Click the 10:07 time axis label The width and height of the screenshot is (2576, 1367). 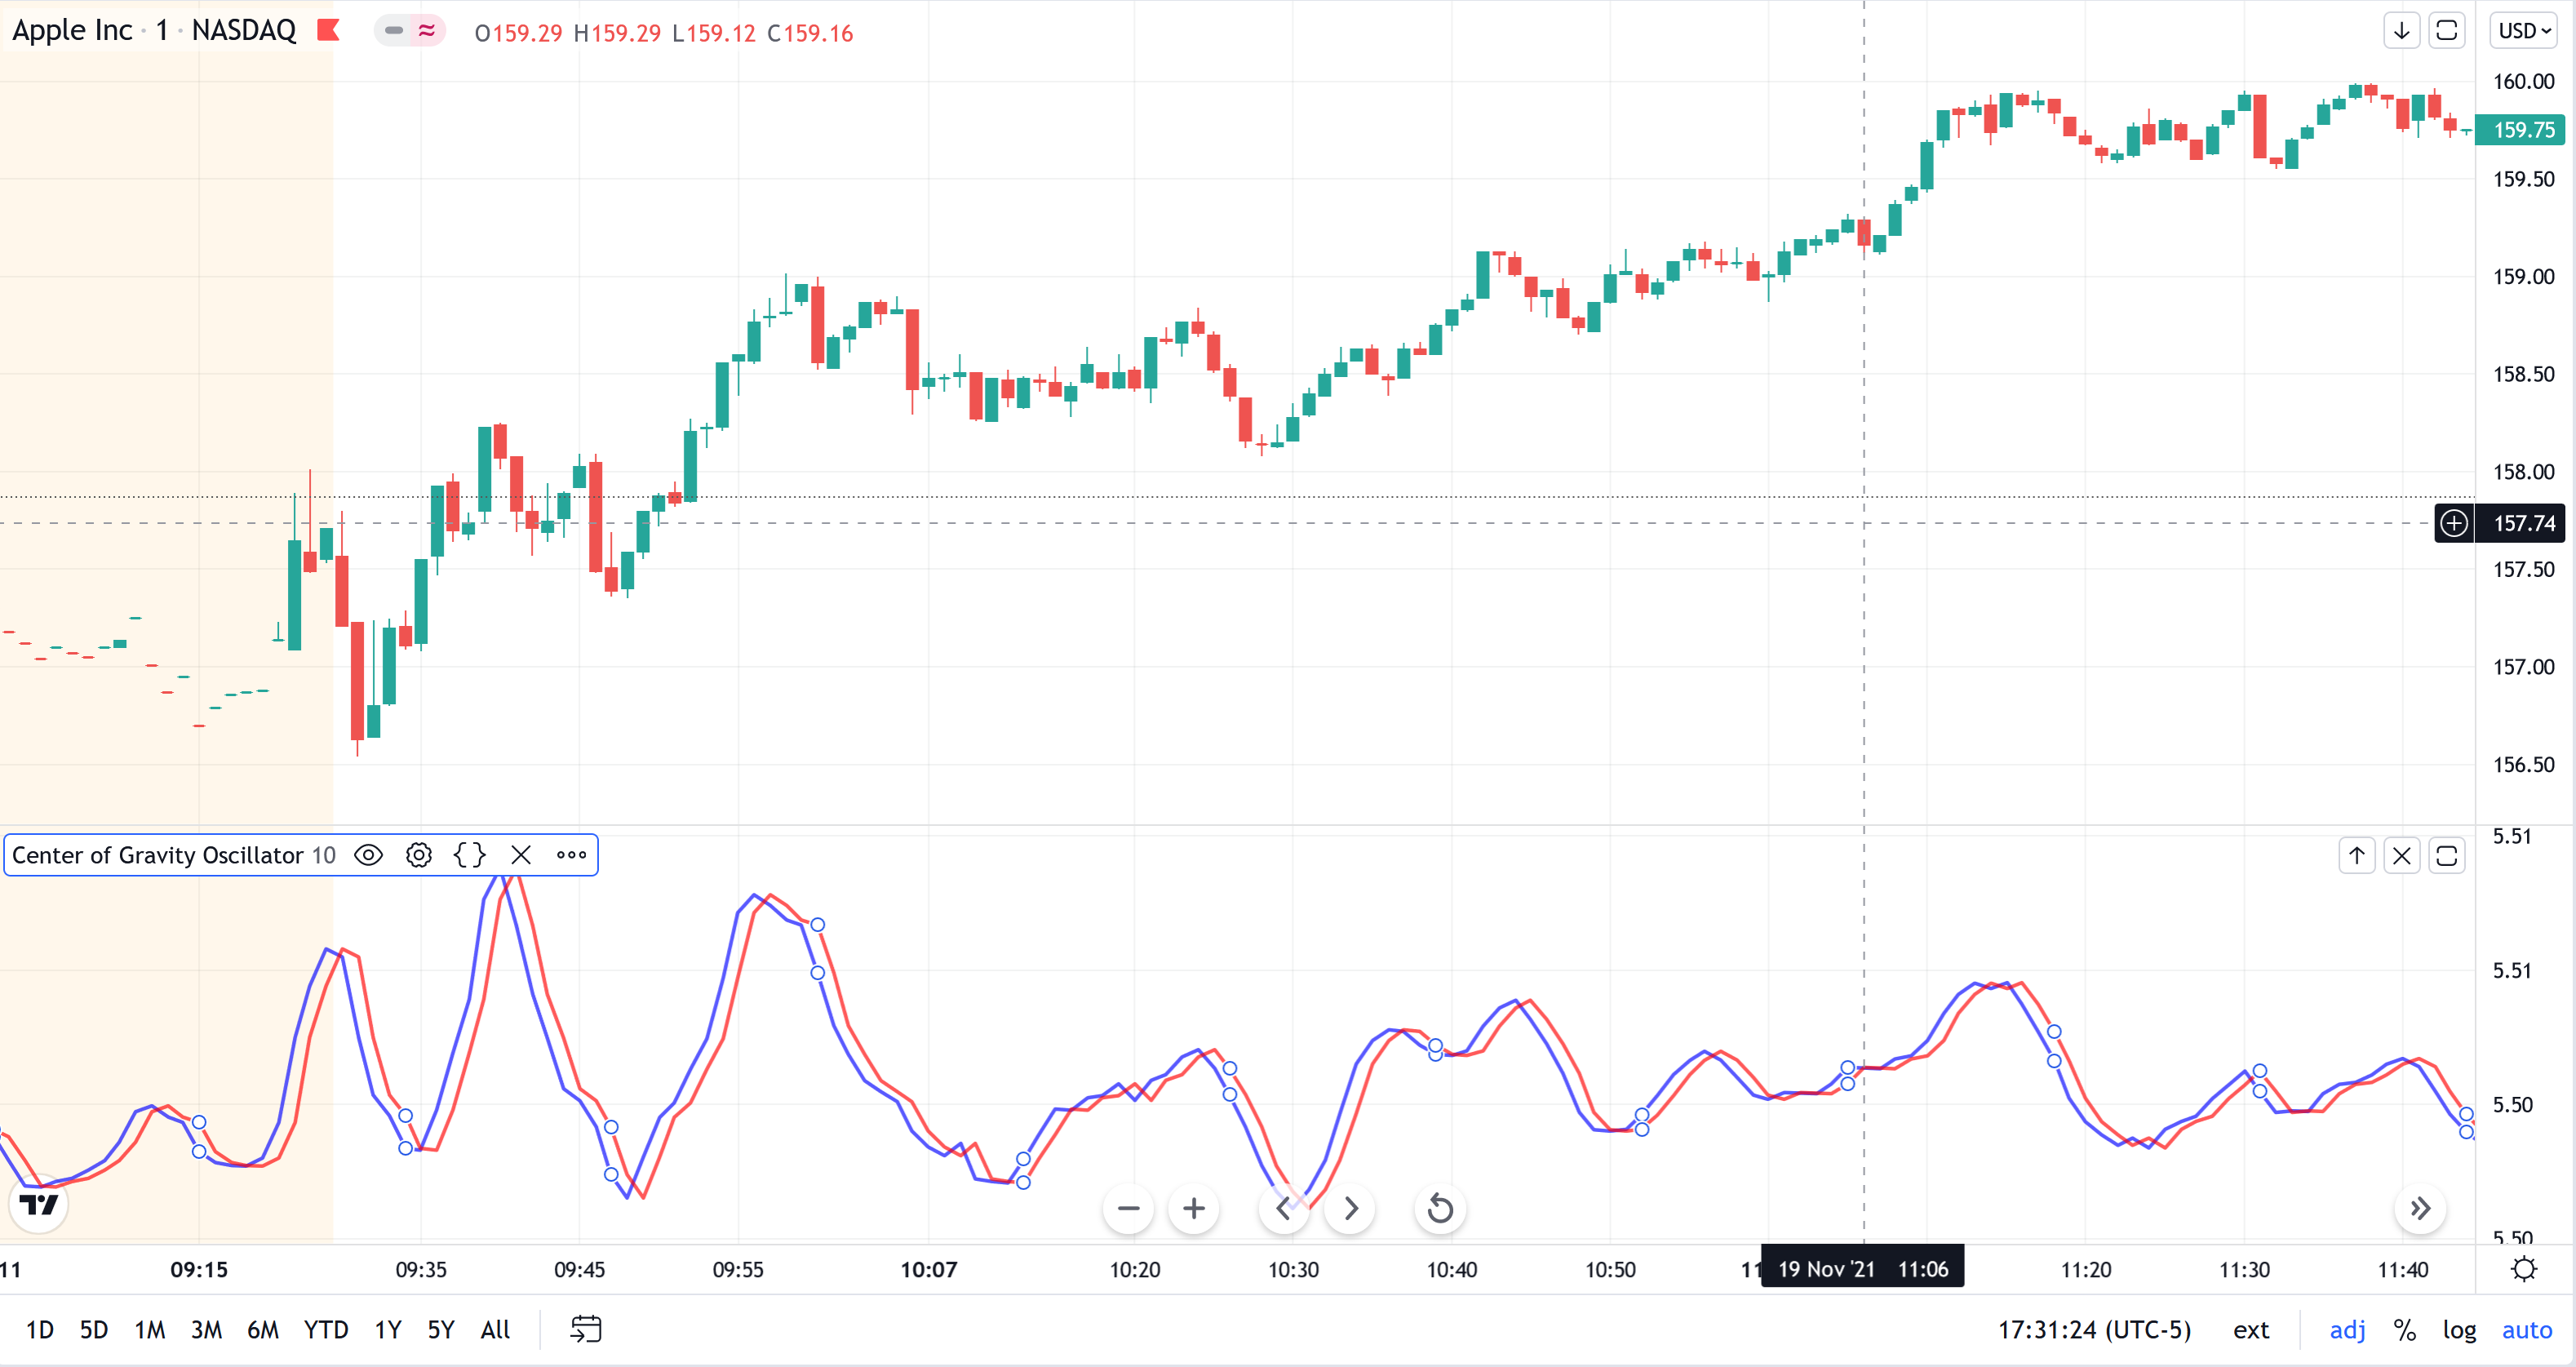(928, 1270)
